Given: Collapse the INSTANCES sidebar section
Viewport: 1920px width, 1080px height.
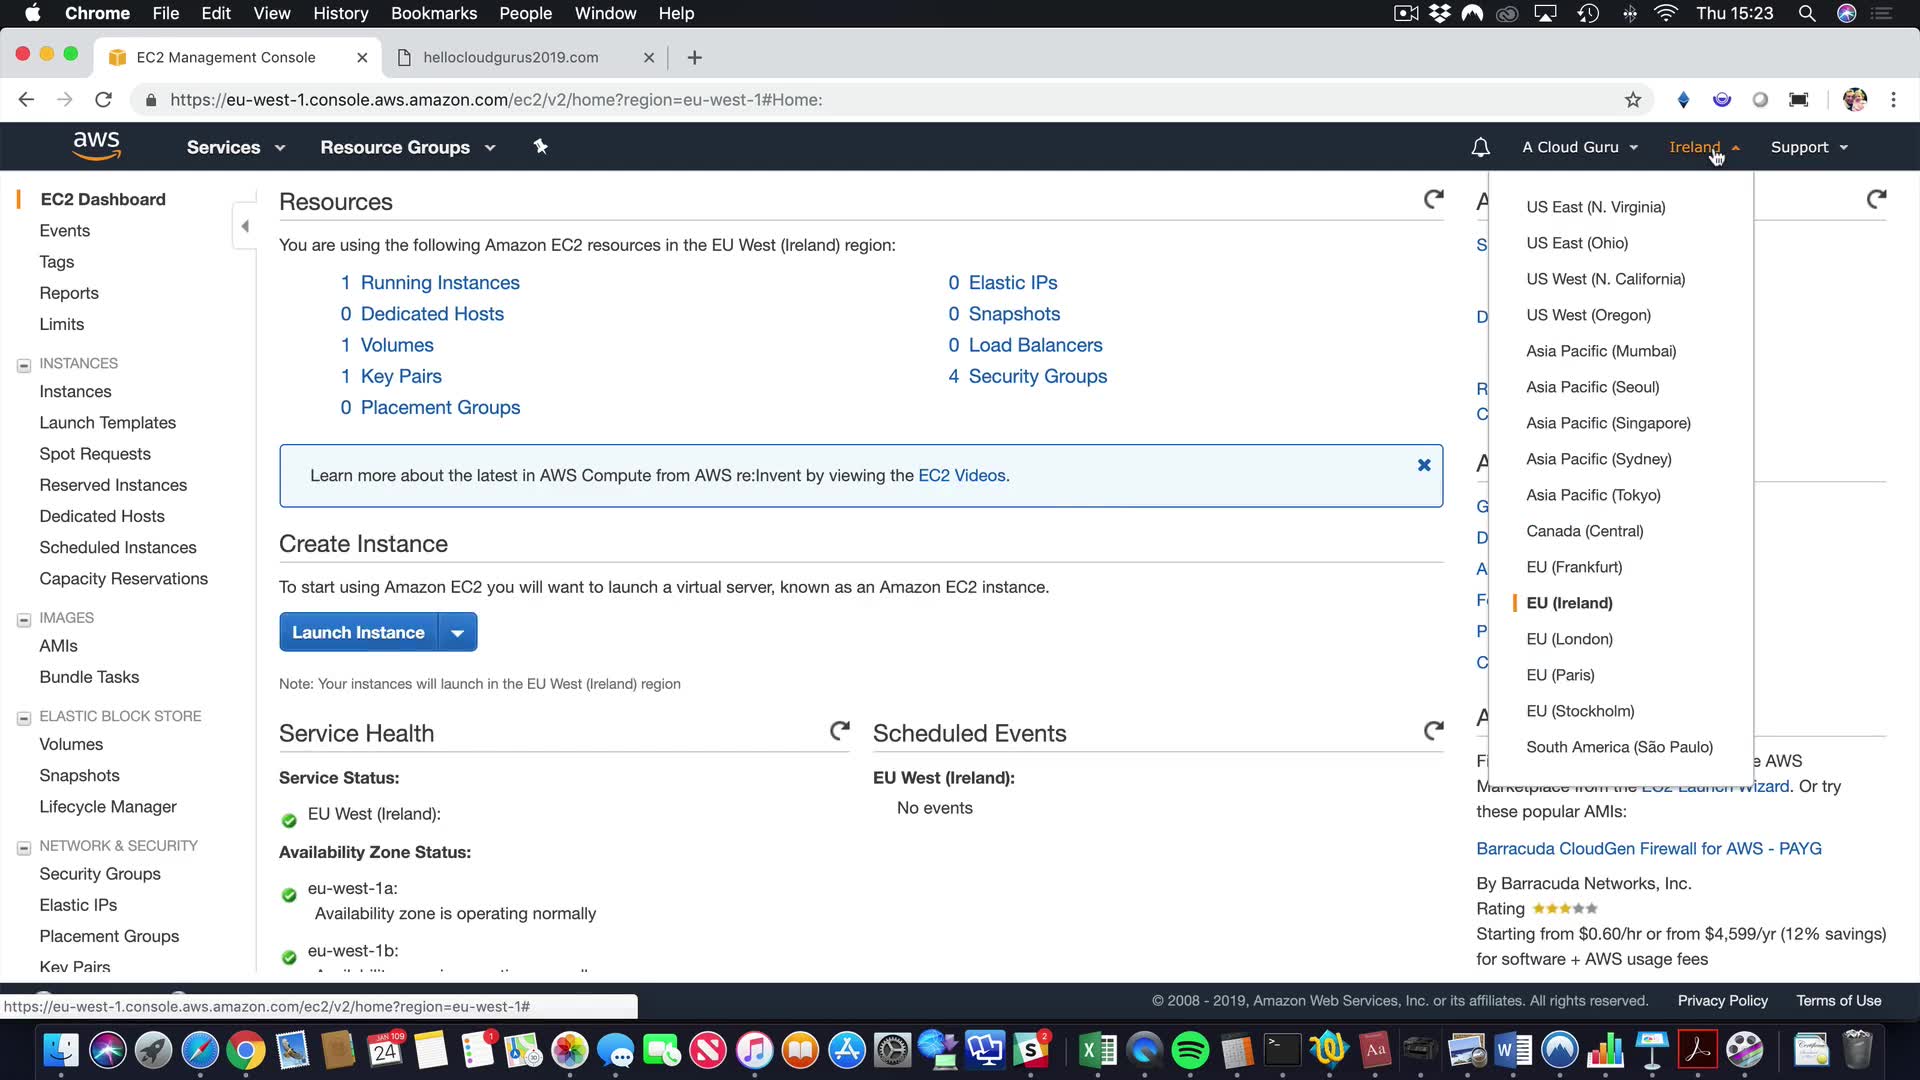Looking at the screenshot, I should (x=24, y=365).
